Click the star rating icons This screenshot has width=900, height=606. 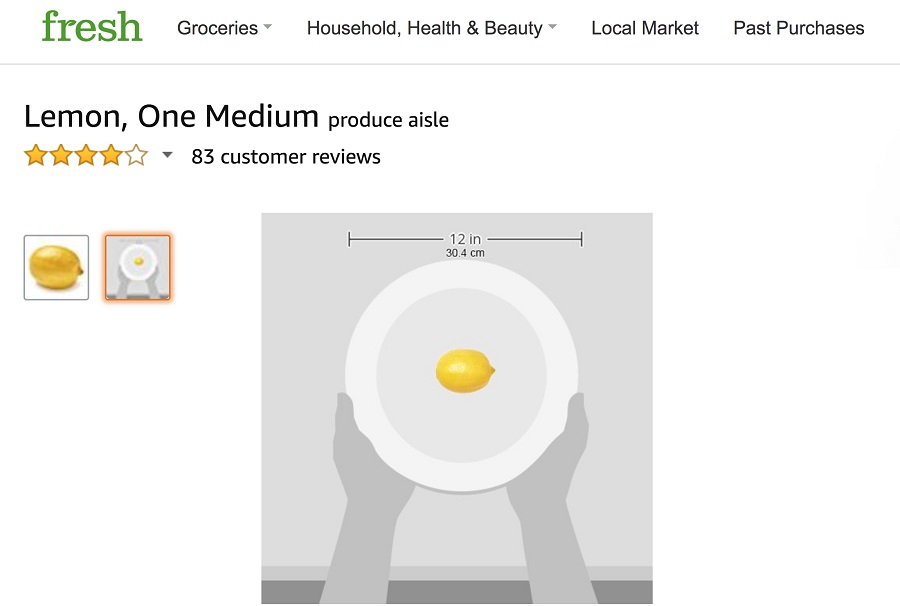tap(86, 156)
